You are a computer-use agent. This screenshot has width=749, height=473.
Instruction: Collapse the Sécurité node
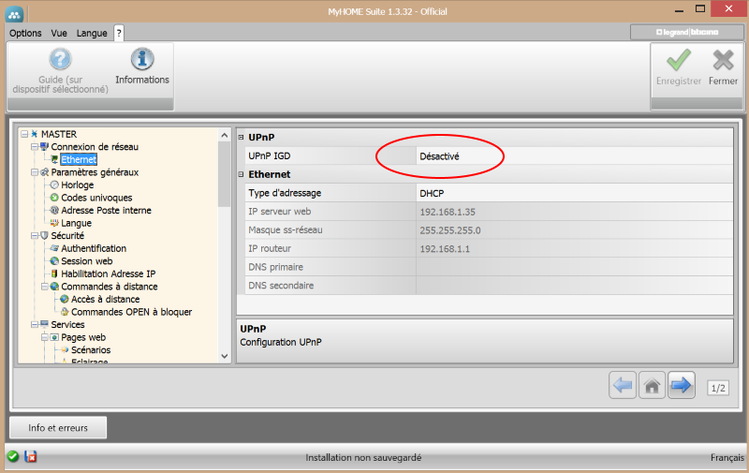[x=34, y=236]
